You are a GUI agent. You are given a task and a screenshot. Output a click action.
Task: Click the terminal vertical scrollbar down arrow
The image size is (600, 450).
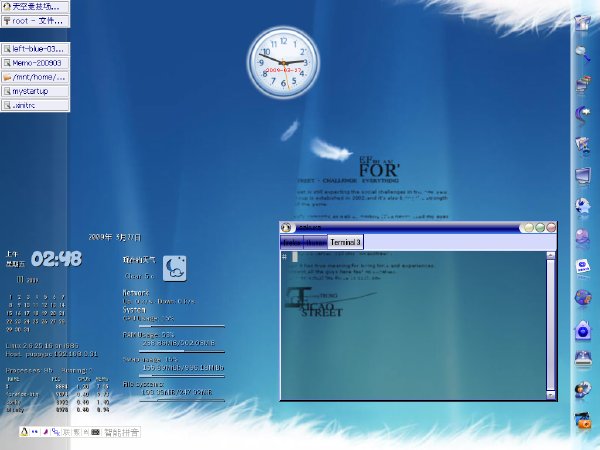click(x=551, y=397)
